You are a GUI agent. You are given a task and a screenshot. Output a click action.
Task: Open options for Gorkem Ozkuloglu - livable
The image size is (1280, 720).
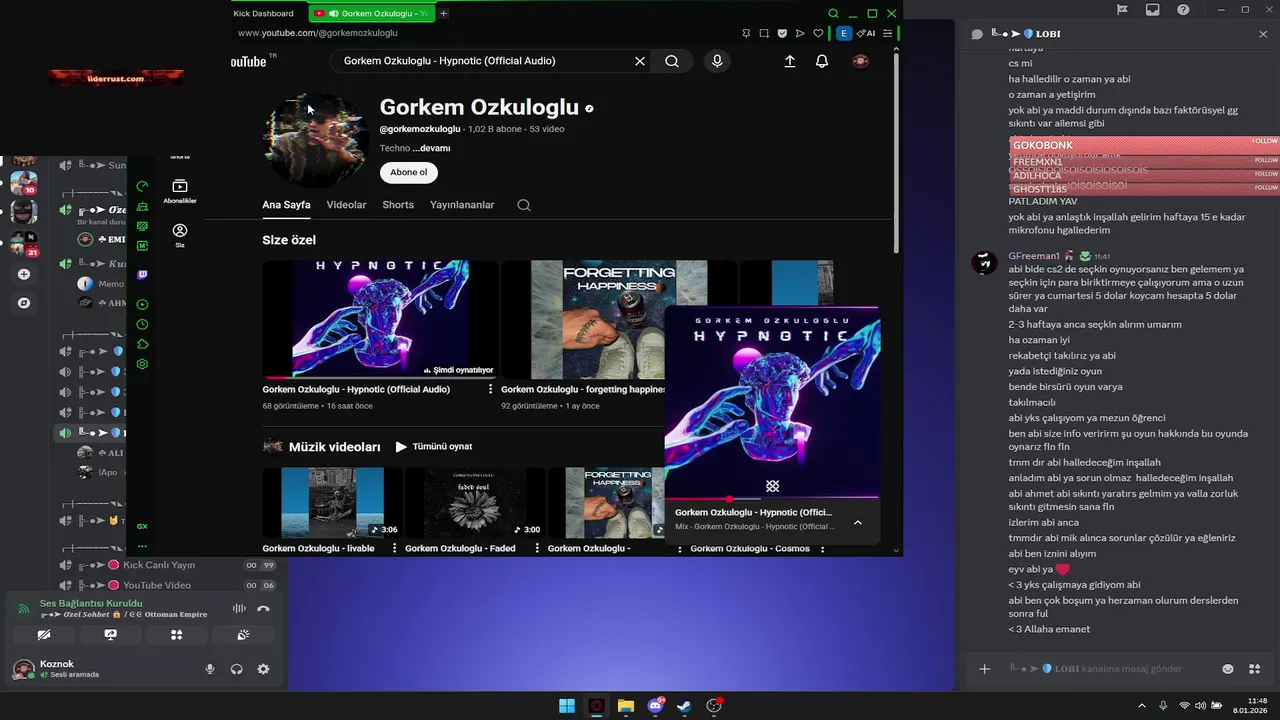pyautogui.click(x=394, y=548)
